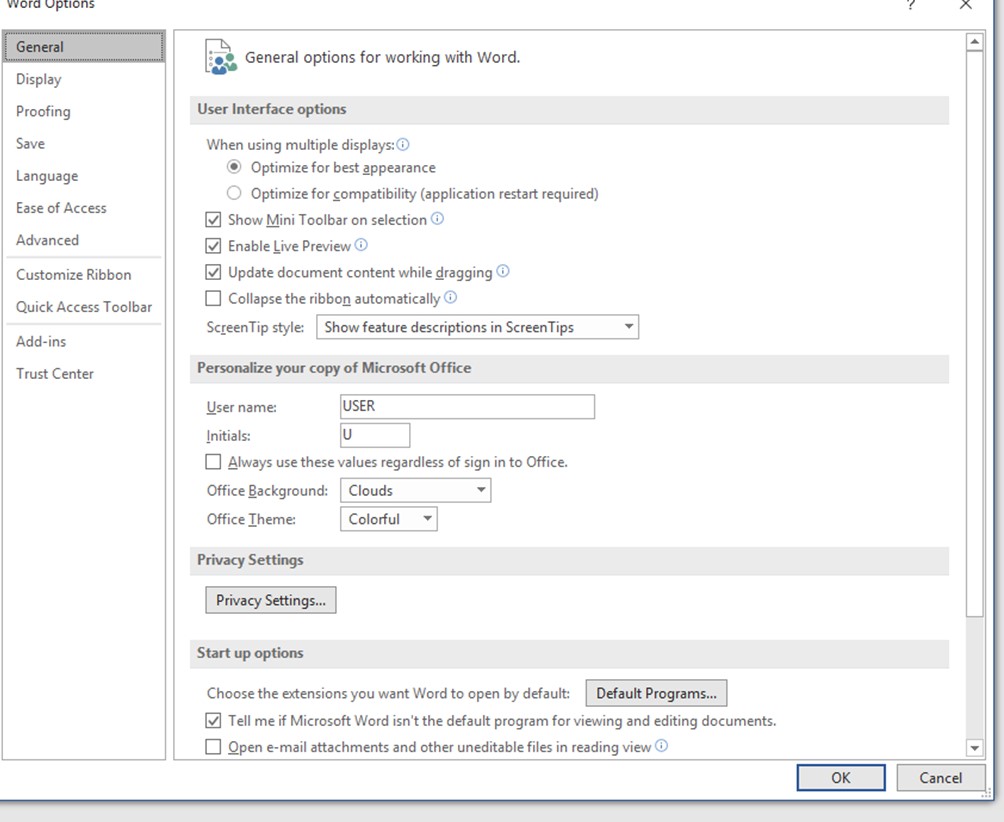Open the Trust Center category
Image resolution: width=1004 pixels, height=822 pixels.
pos(84,374)
